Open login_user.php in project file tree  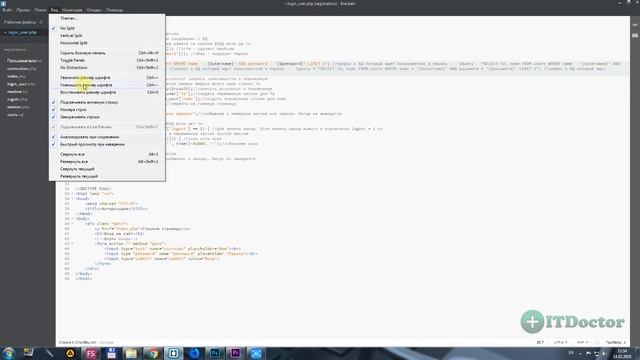point(21,84)
